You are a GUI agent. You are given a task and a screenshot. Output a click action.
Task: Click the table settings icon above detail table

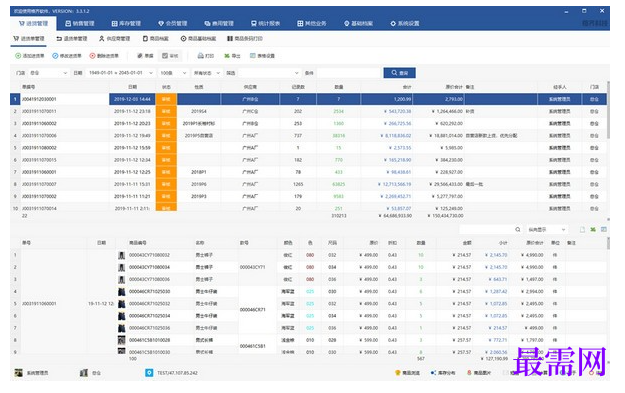click(x=603, y=230)
